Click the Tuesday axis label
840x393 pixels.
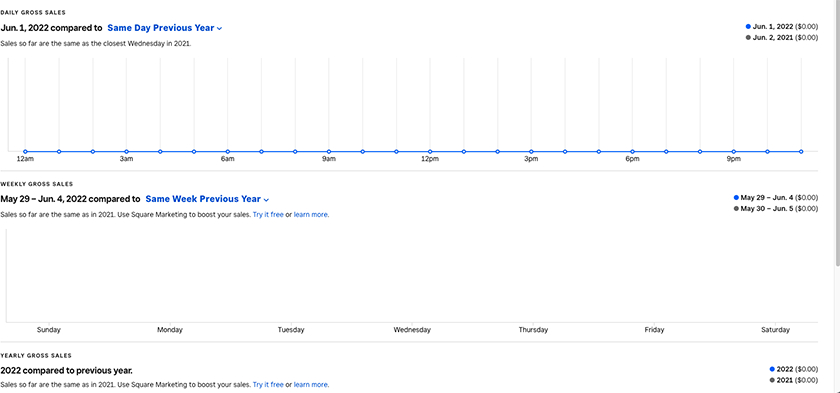[x=291, y=330]
